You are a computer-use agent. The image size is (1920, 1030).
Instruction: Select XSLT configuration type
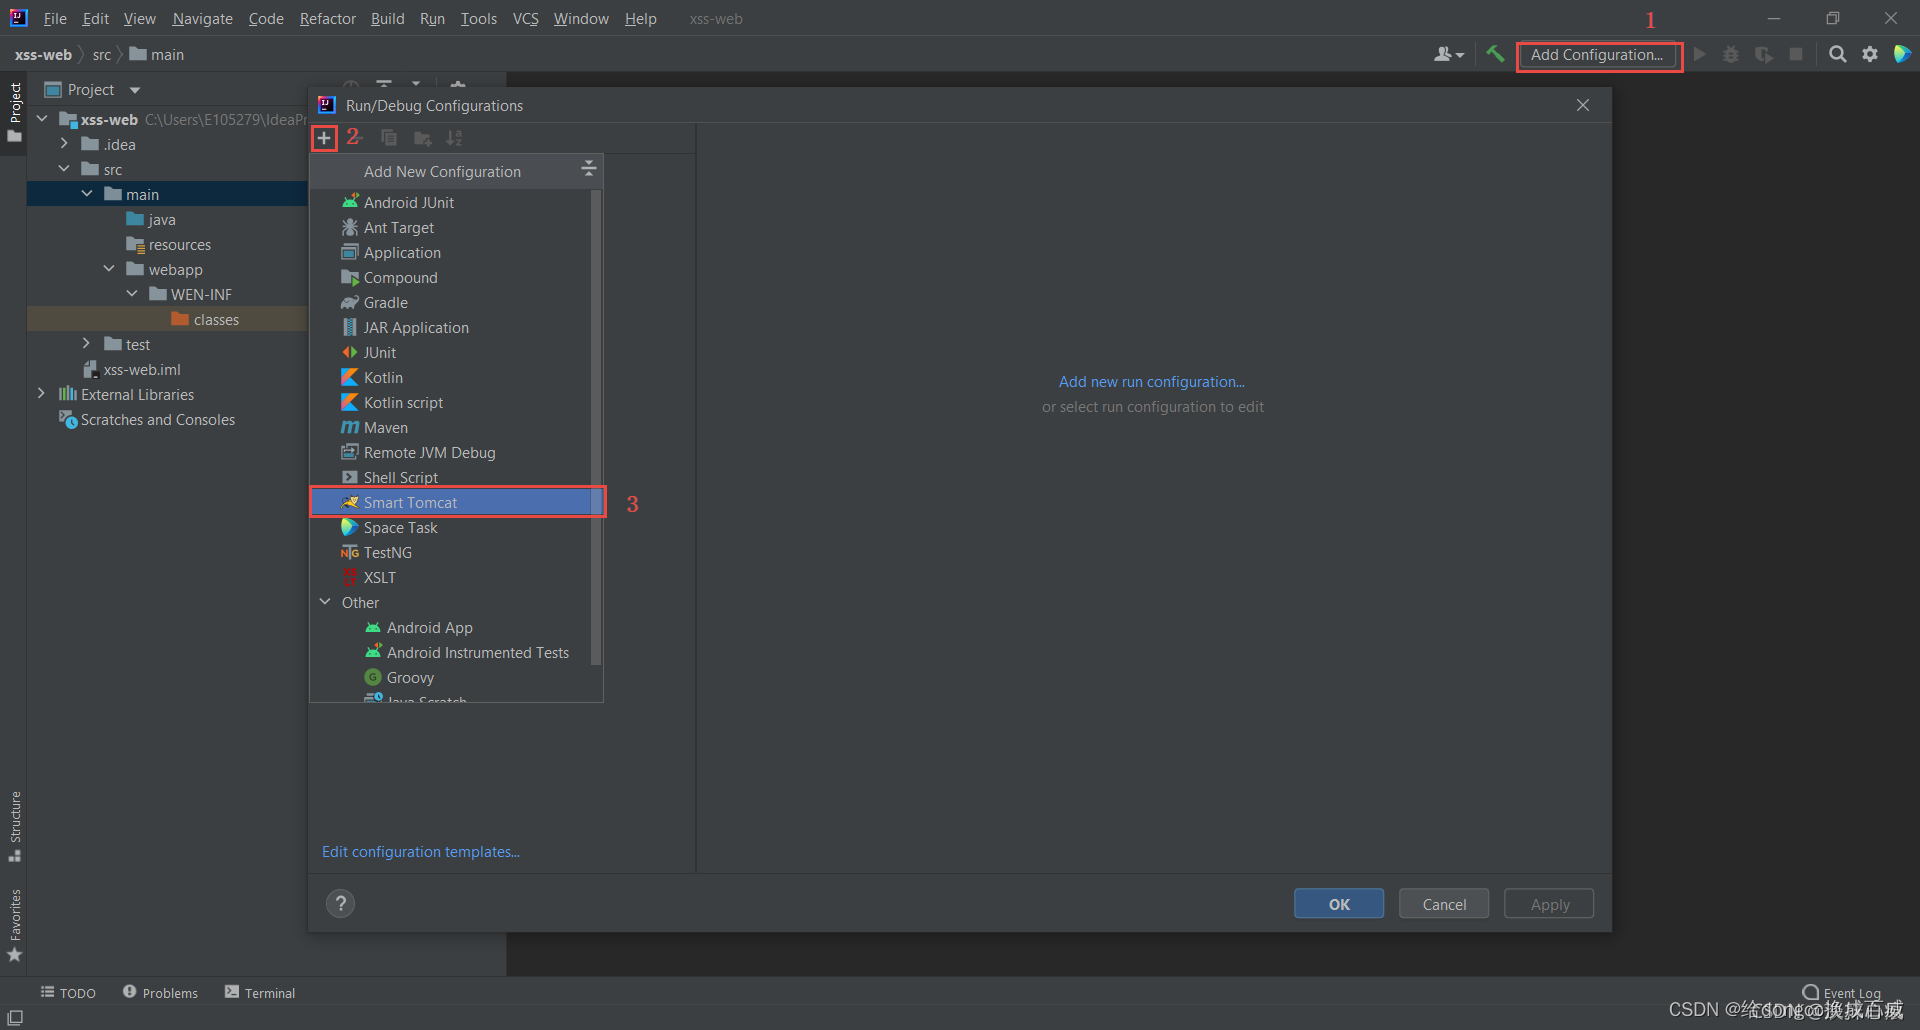coord(456,577)
